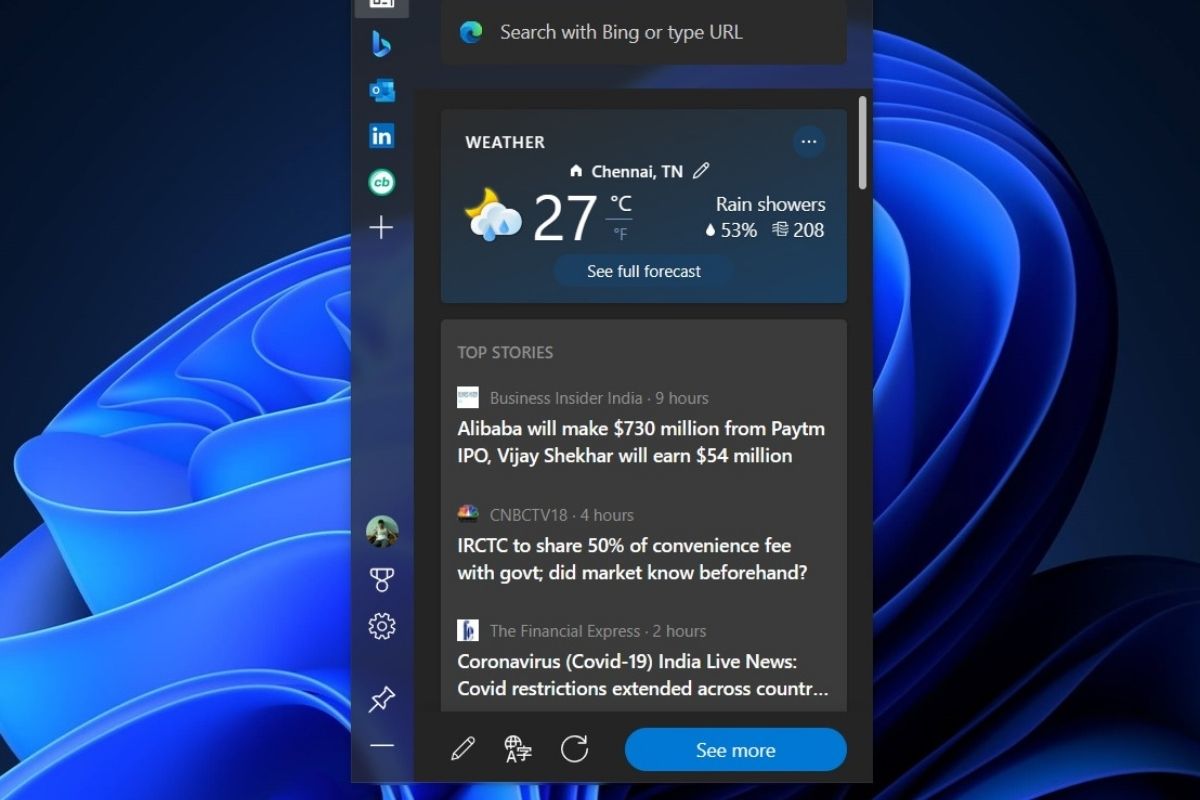This screenshot has height=800, width=1200.
Task: Personalize feed with bottom pencil icon
Action: (462, 749)
